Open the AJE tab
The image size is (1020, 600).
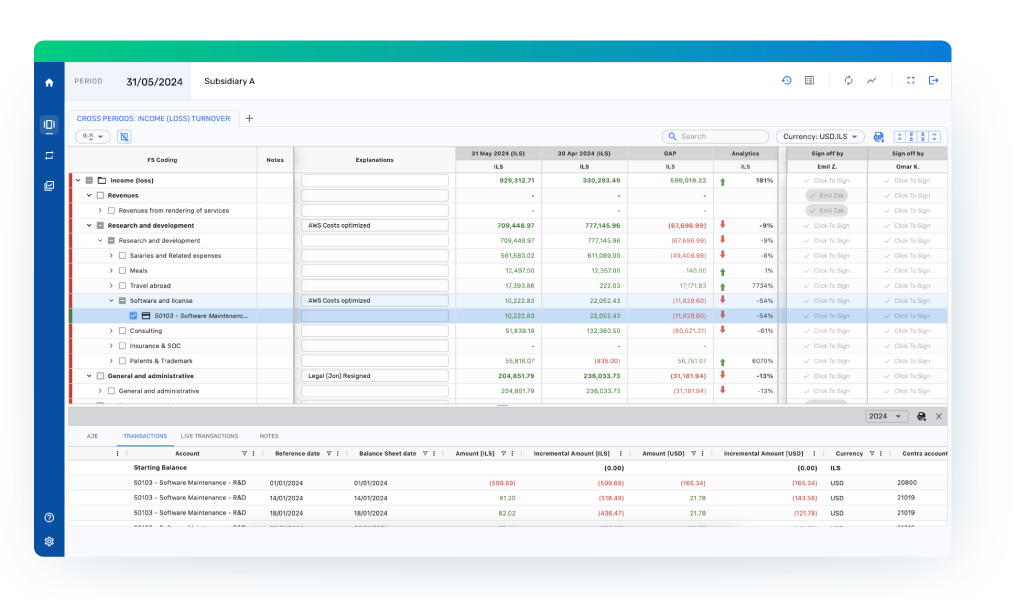(x=92, y=436)
